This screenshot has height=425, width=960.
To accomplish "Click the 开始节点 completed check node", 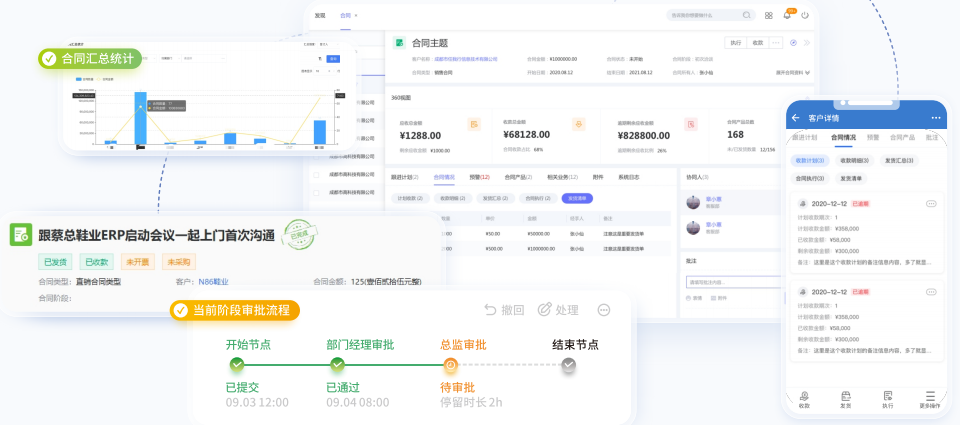I will [x=236, y=366].
